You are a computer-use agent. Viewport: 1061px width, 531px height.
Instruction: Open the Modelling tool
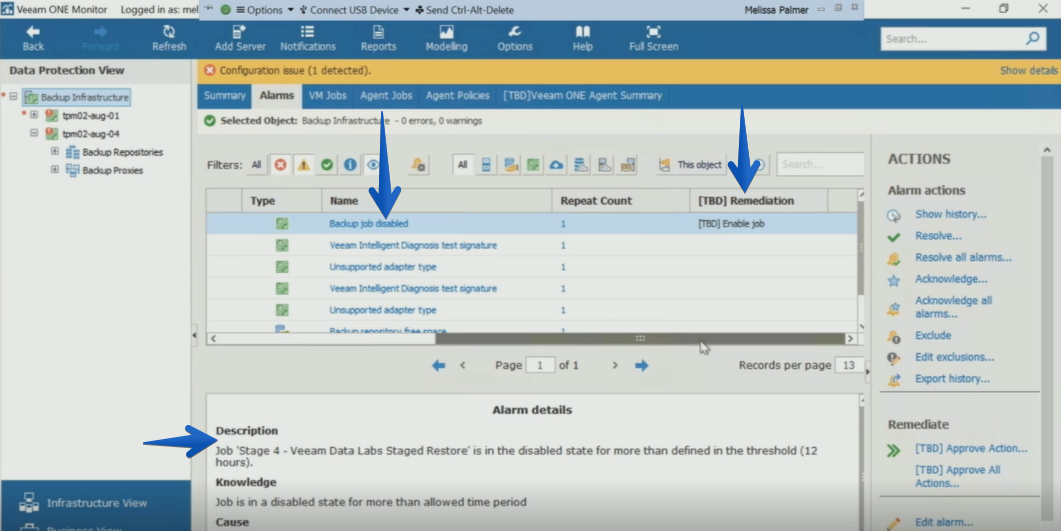(x=447, y=39)
